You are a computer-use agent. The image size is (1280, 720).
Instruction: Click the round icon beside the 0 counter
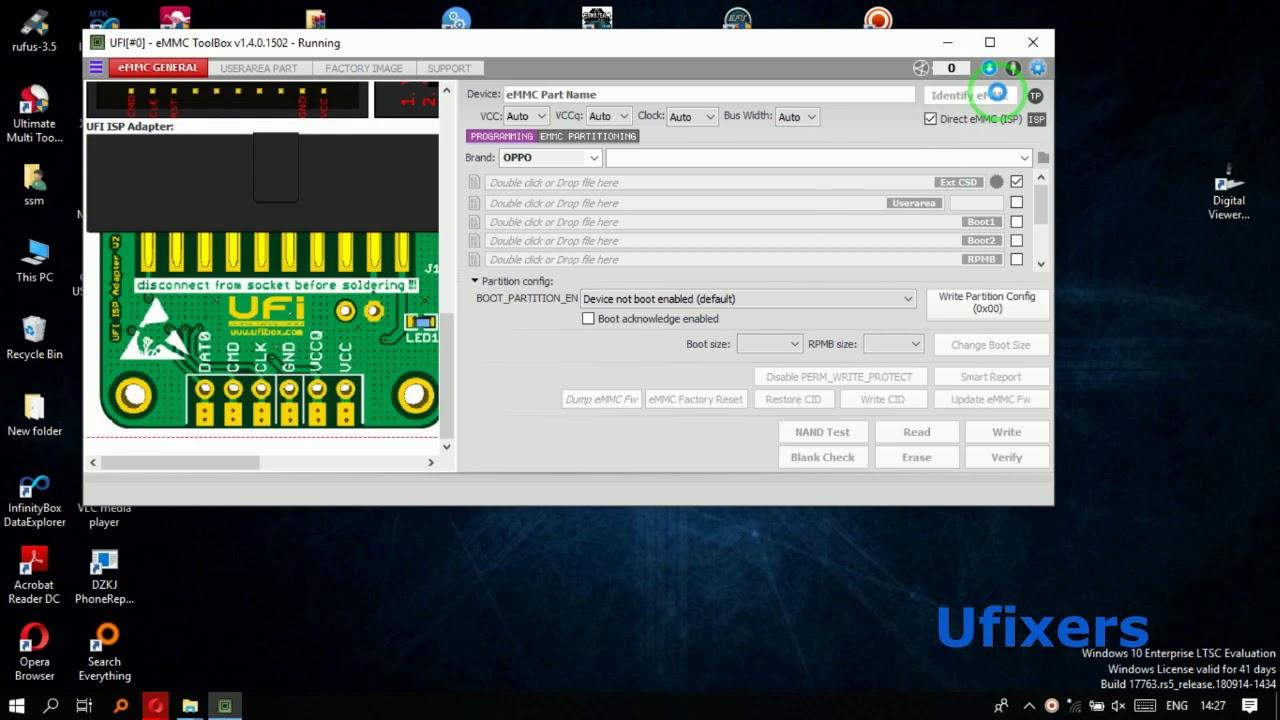[921, 68]
